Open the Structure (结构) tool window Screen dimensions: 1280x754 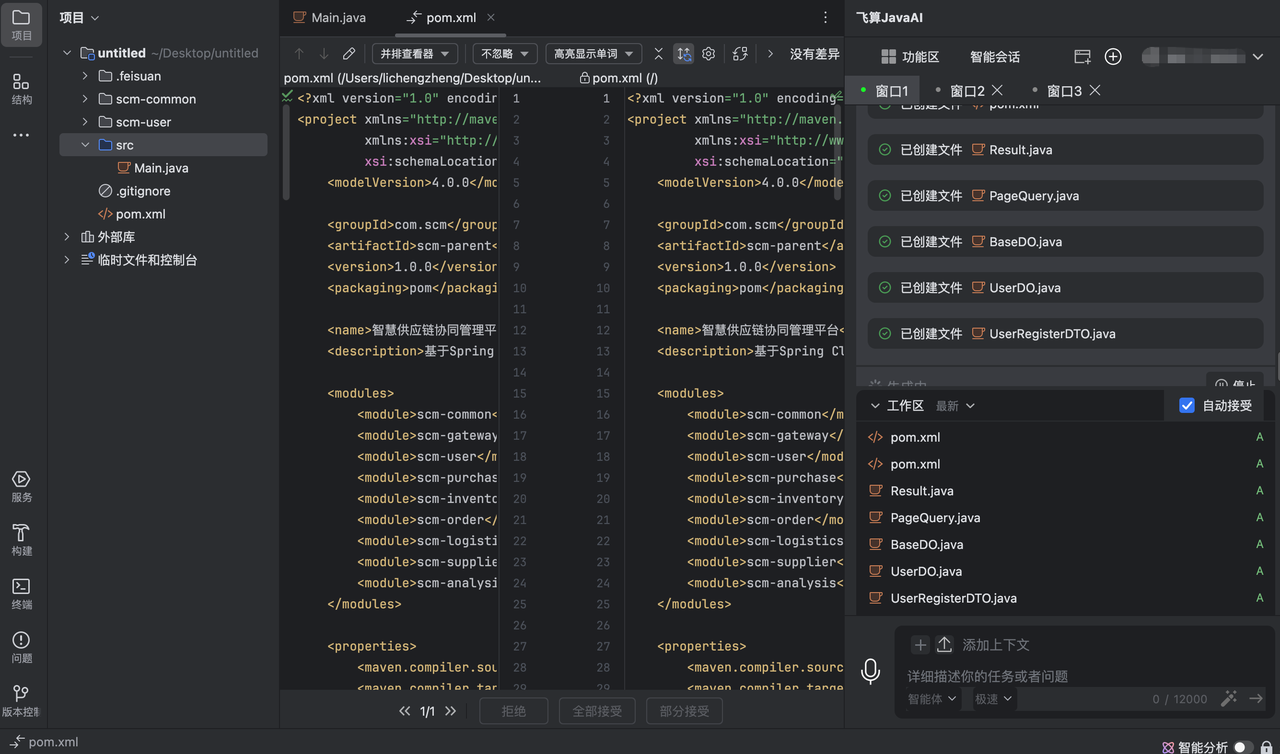click(x=21, y=88)
